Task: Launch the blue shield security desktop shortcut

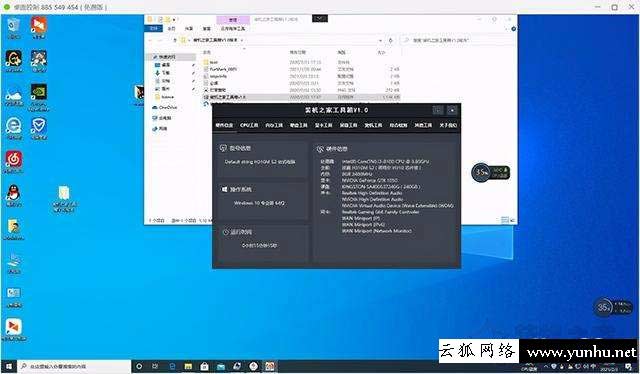Action: pos(39,128)
